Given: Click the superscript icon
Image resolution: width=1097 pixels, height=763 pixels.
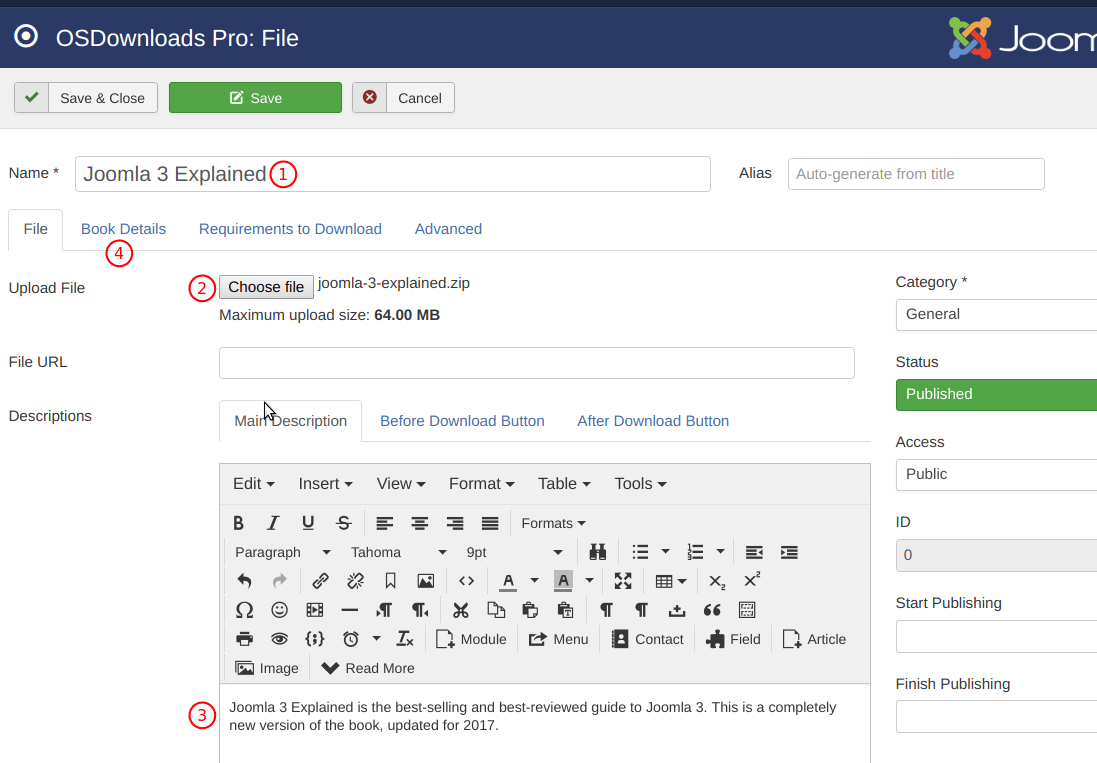Looking at the screenshot, I should pyautogui.click(x=752, y=580).
